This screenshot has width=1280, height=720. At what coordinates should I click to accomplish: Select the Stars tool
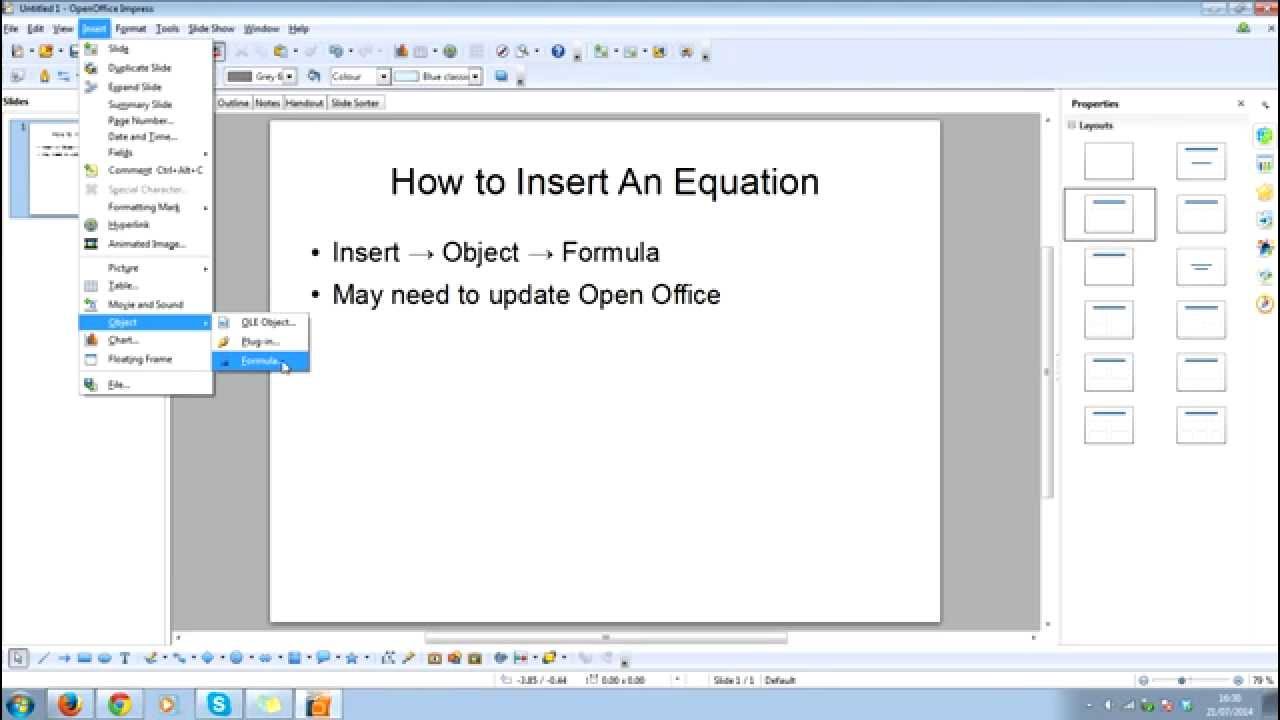[x=351, y=658]
